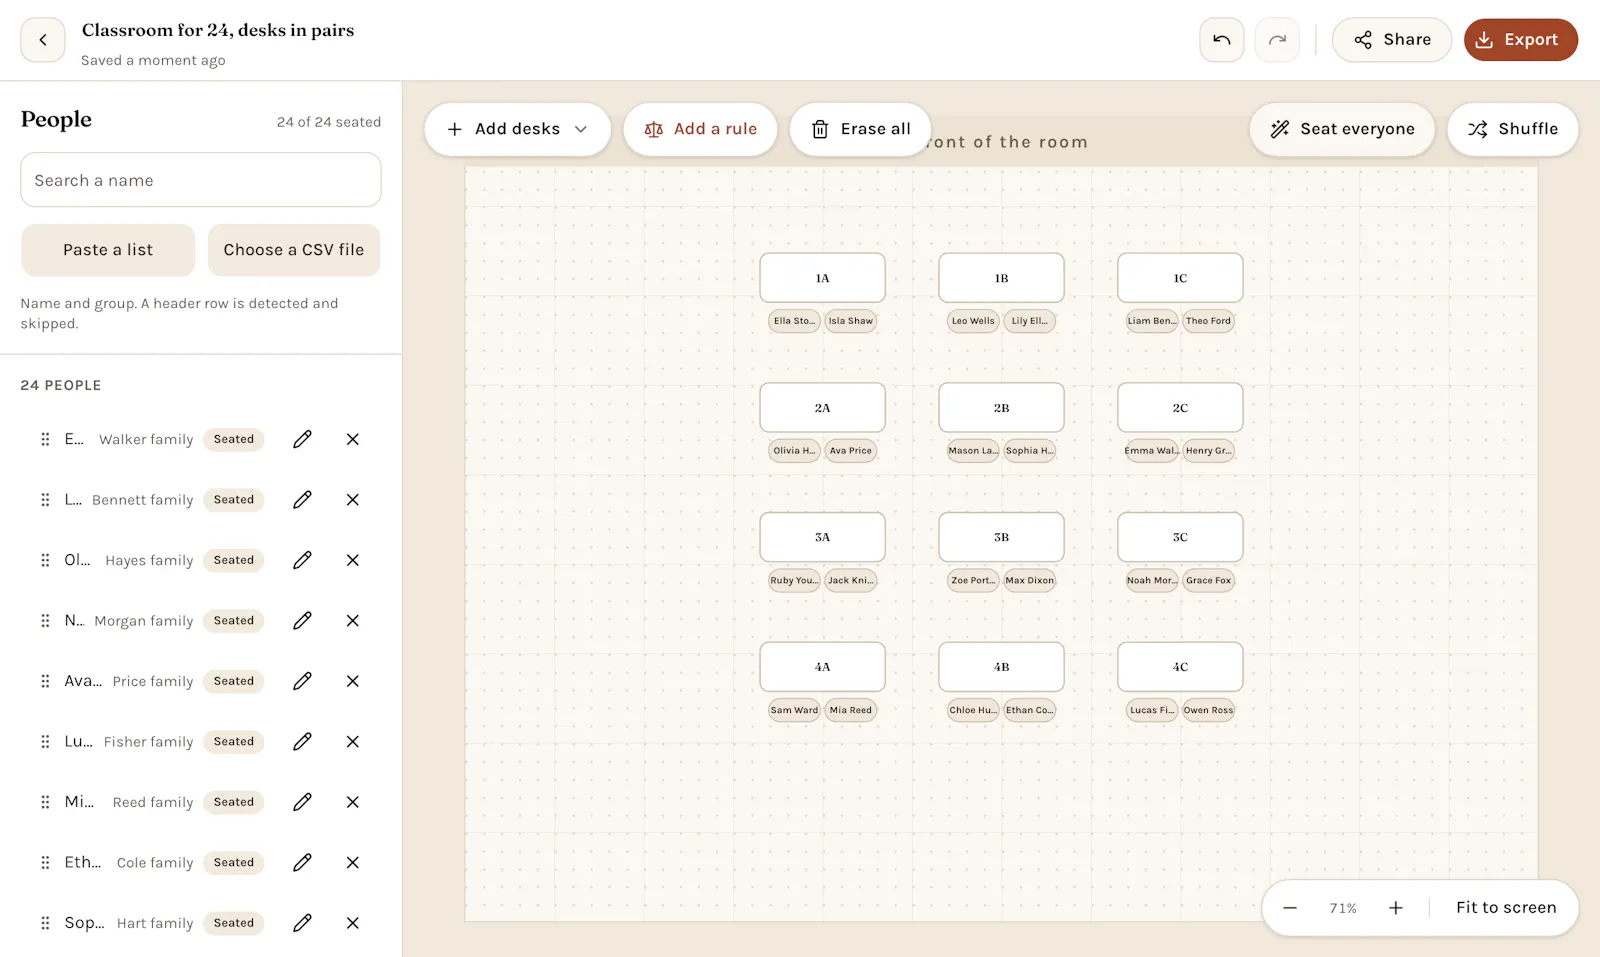Remove the Bennett family person

coord(353,500)
